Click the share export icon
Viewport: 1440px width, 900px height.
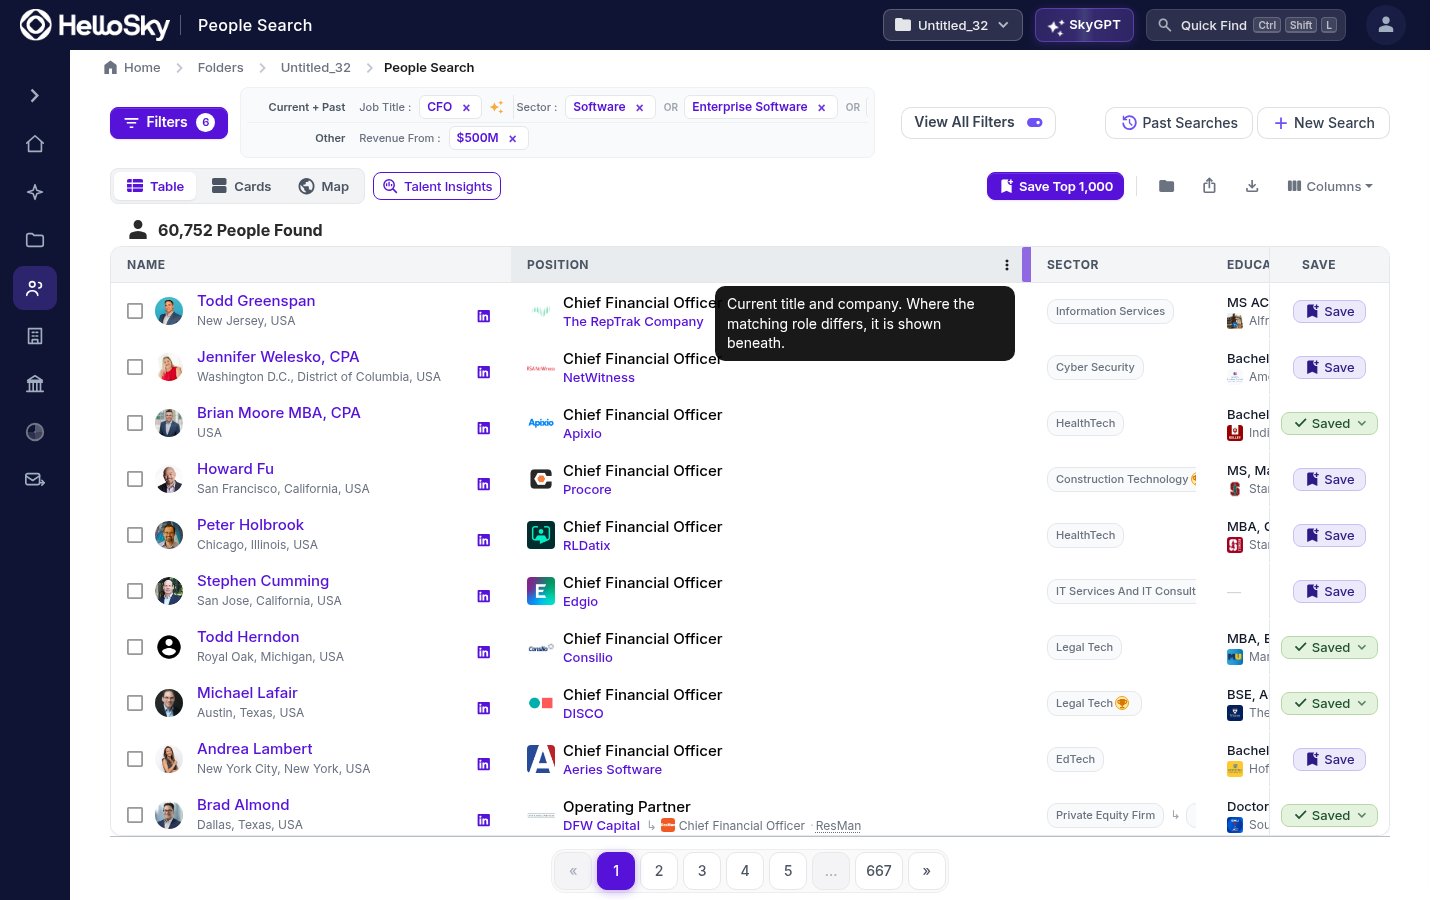(1209, 186)
